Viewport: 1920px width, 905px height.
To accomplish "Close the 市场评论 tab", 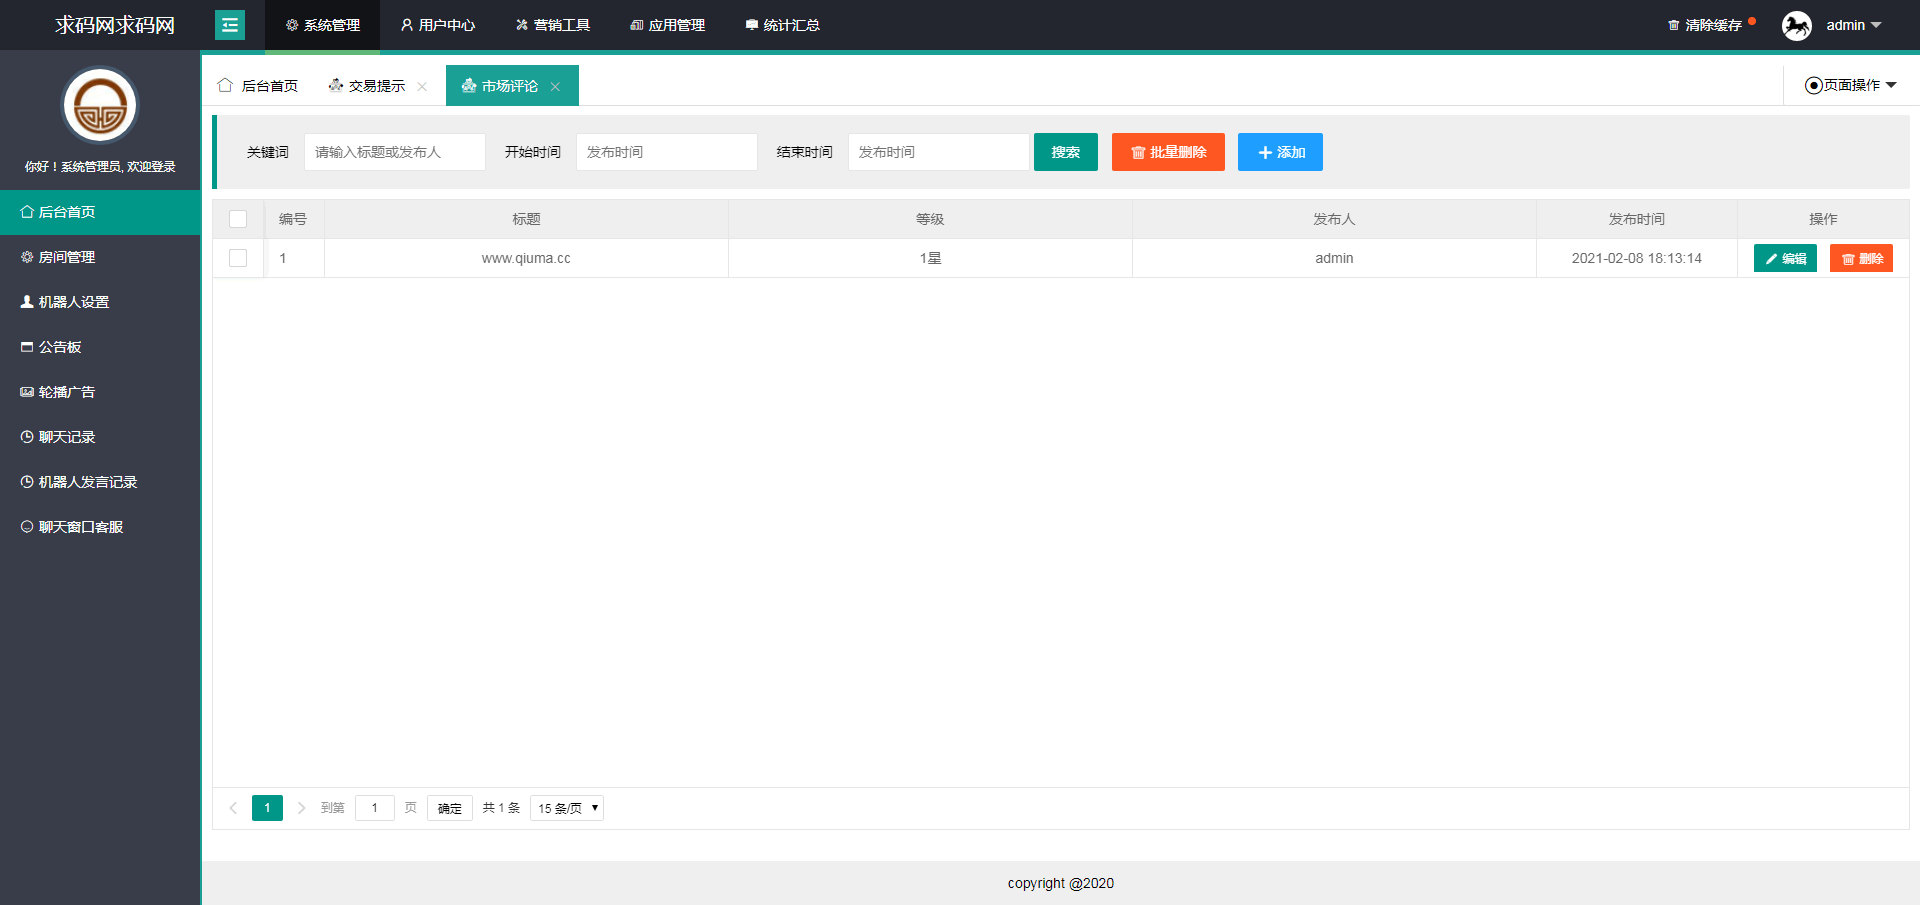I will coord(555,87).
